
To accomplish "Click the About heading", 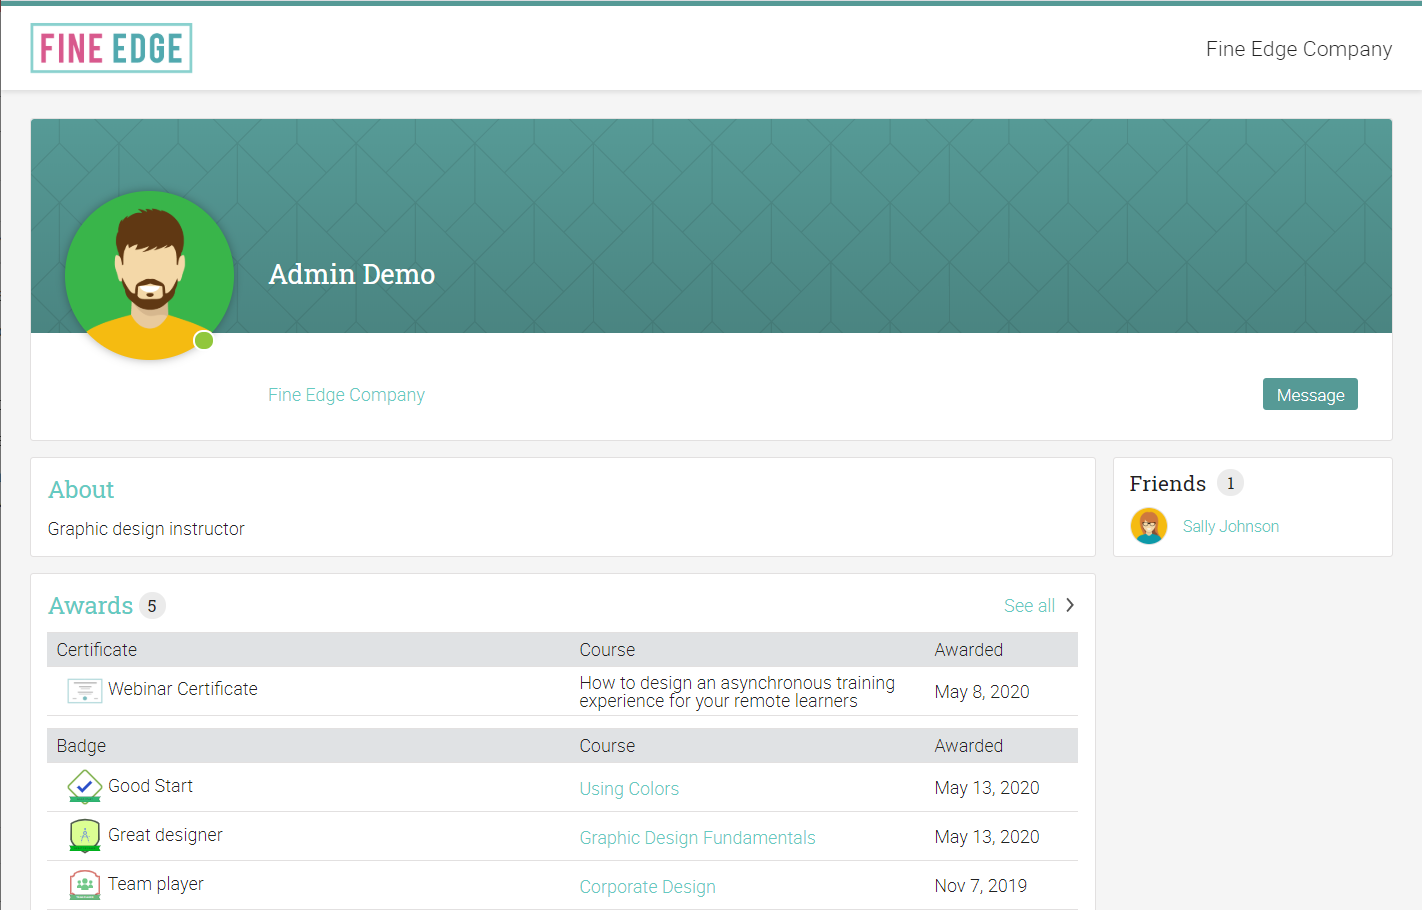I will click(81, 489).
